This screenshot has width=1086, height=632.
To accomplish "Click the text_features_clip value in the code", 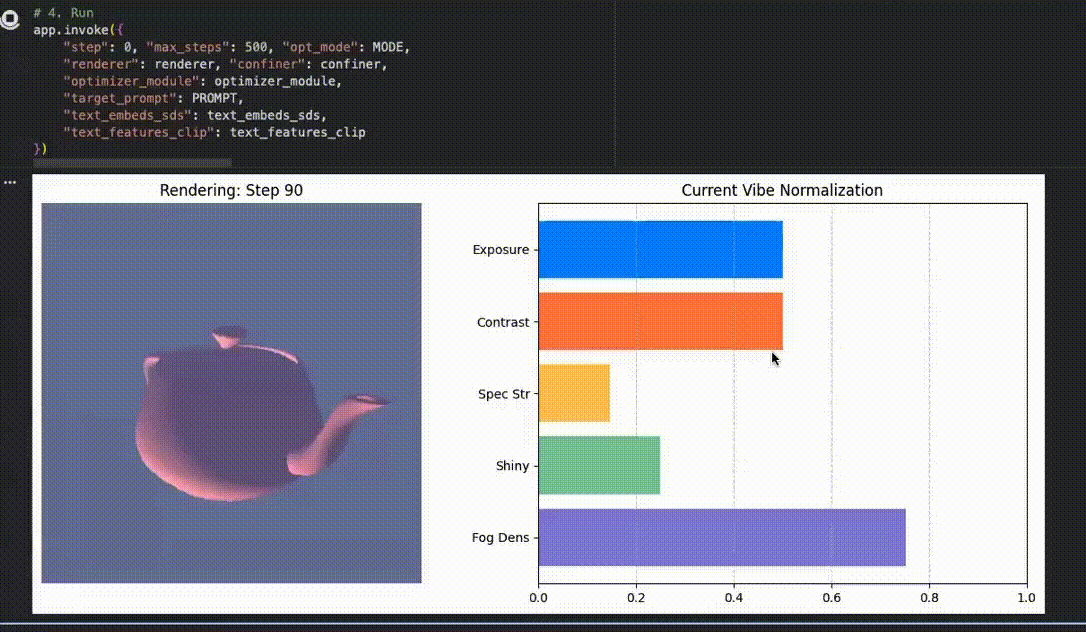I will tap(298, 132).
